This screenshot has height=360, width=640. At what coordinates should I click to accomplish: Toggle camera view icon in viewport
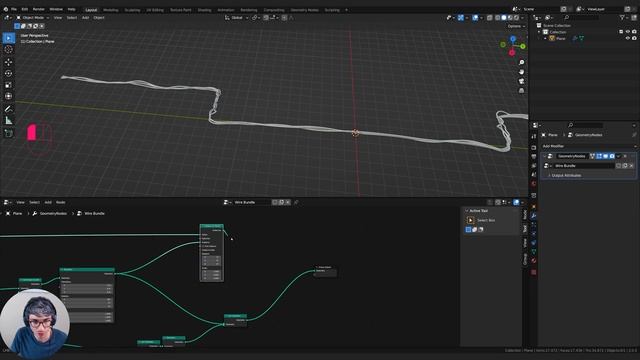click(521, 81)
